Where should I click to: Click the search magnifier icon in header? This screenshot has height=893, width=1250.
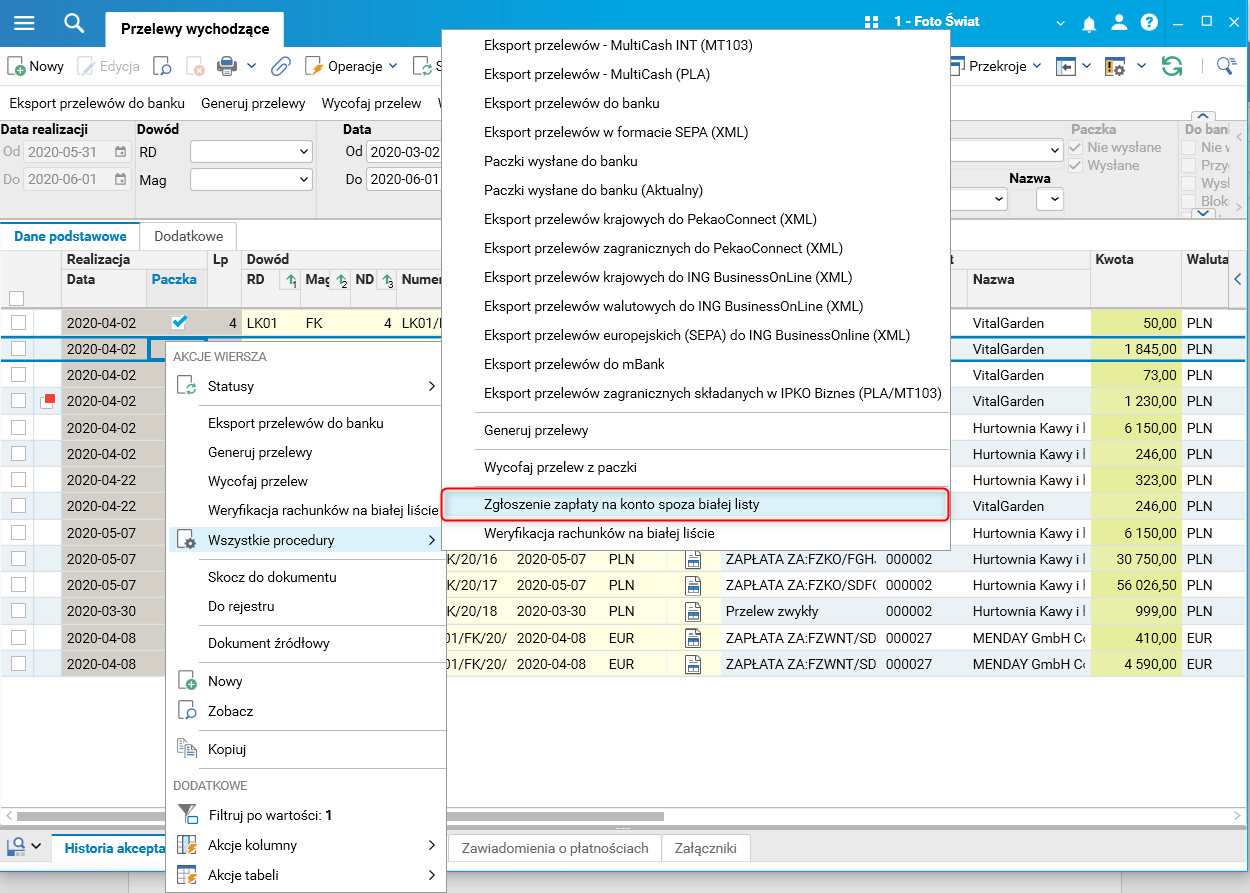[74, 22]
